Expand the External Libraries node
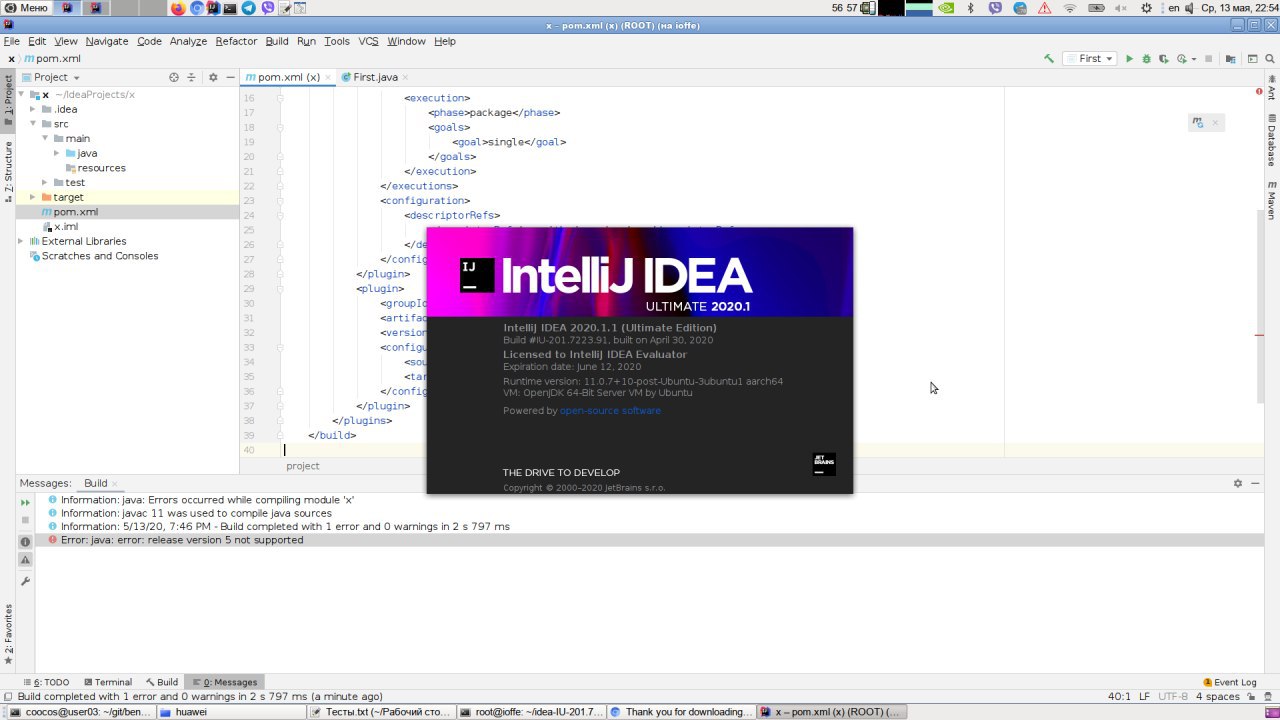Screen dimensions: 1280x720 coord(21,241)
